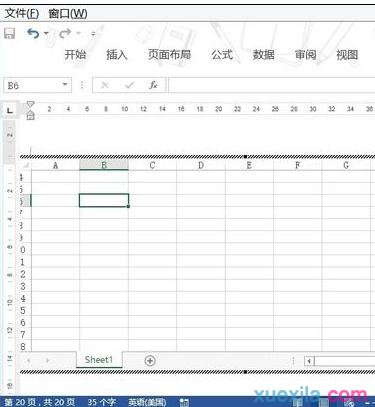Click the page count 第 20 页, 共 20 页
Viewport: 375px width, 407px height.
[40, 402]
